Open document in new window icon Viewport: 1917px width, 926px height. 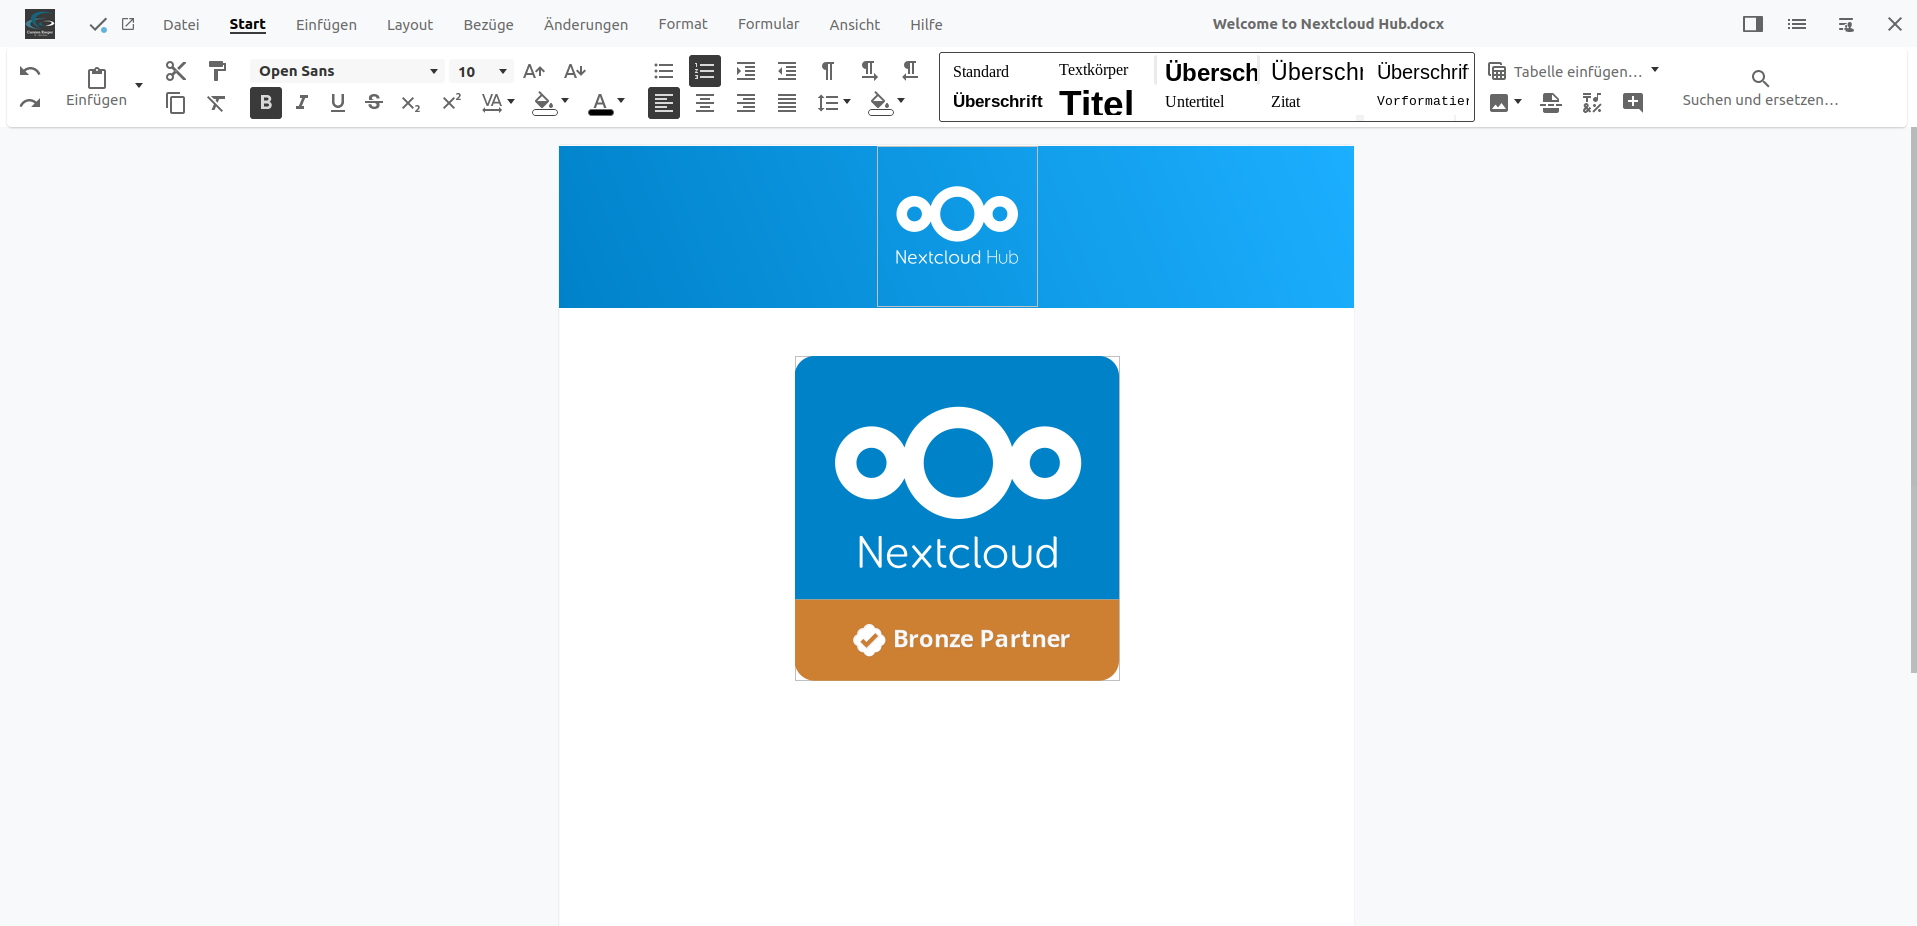pos(128,24)
